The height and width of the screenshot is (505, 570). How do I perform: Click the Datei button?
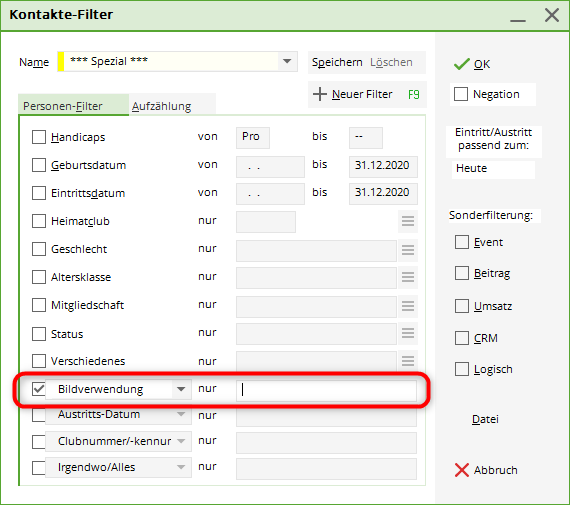click(x=485, y=419)
